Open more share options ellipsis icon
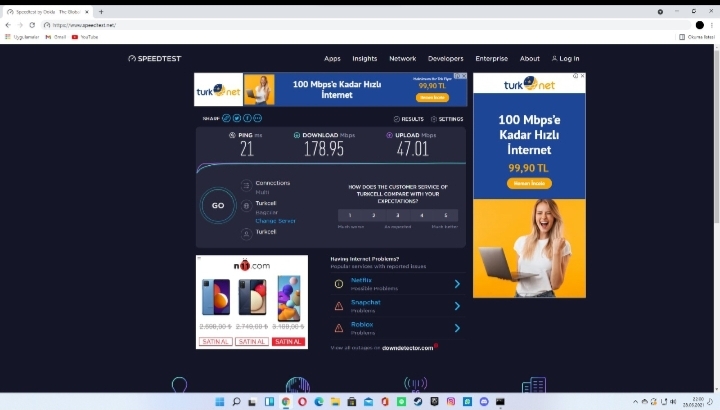 click(258, 118)
